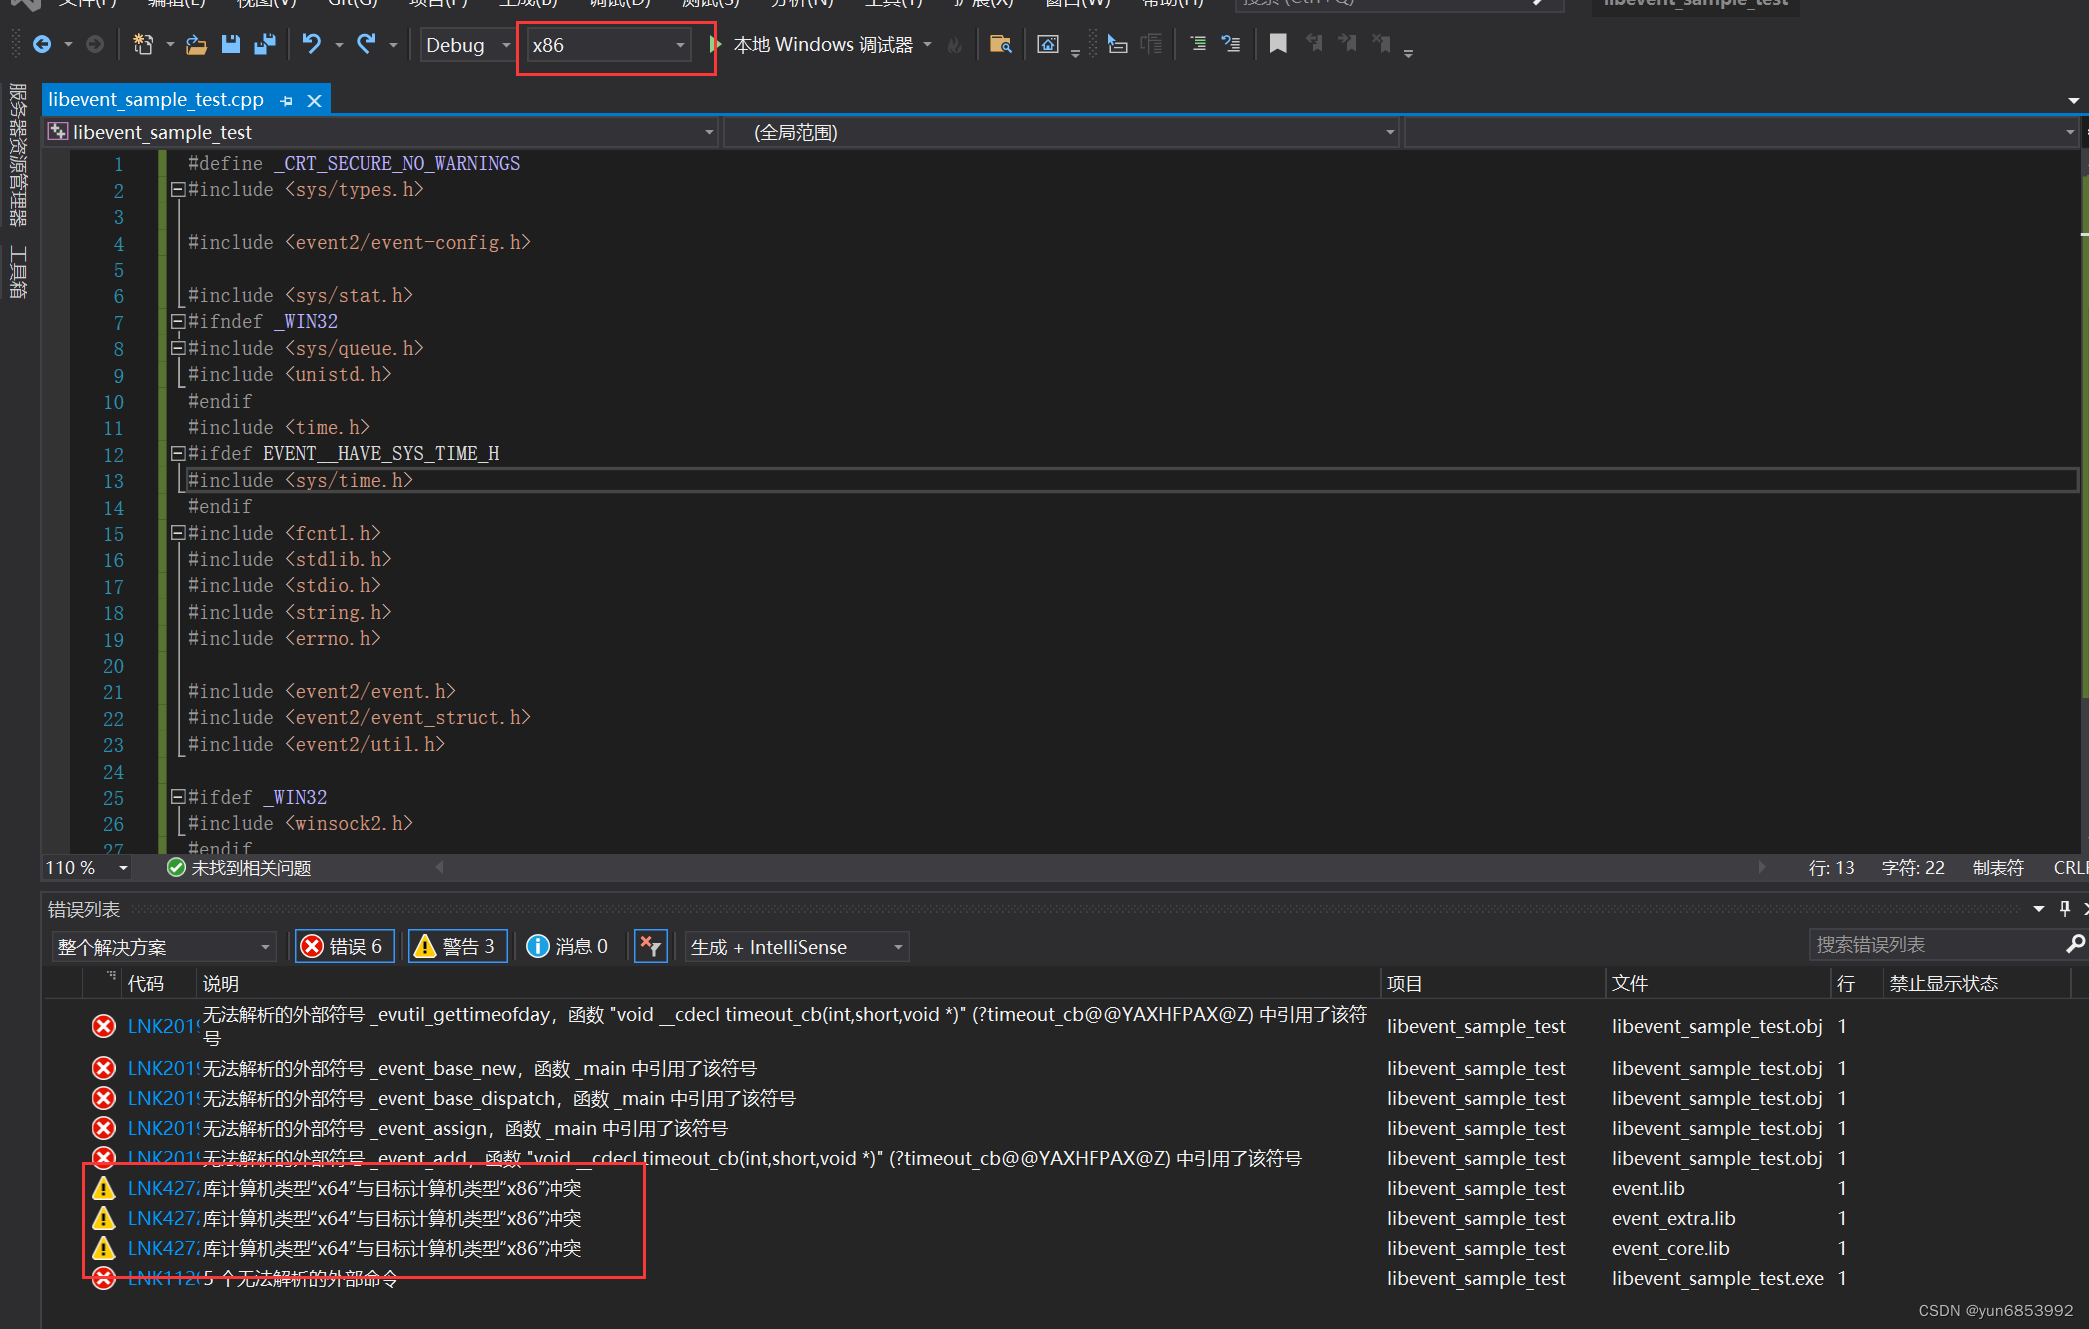The image size is (2089, 1329).
Task: Open the Debug configuration dropdown
Action: pos(467,45)
